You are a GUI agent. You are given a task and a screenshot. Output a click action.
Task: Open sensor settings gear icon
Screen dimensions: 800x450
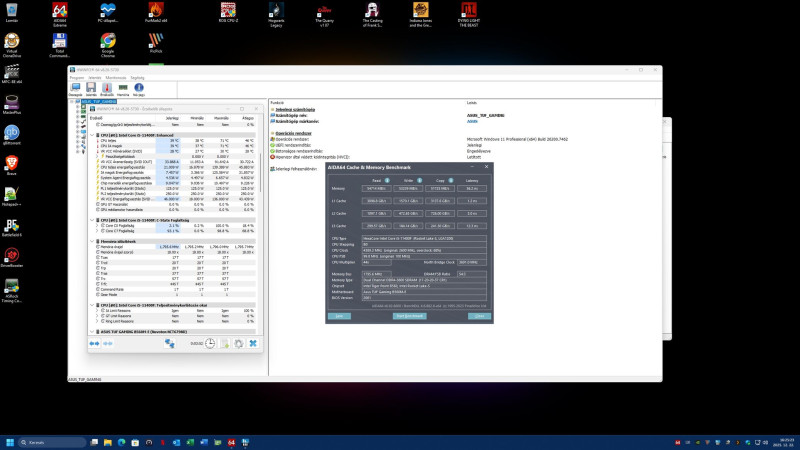coord(239,344)
